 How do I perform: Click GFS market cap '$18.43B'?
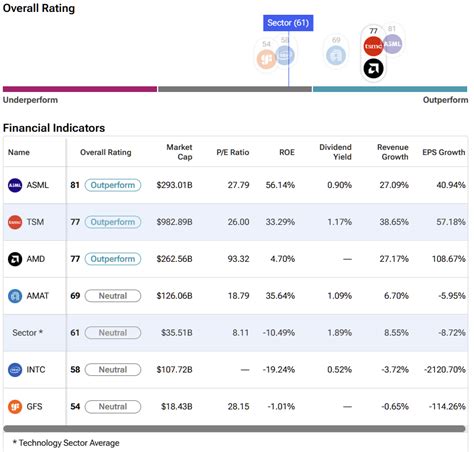click(x=177, y=407)
